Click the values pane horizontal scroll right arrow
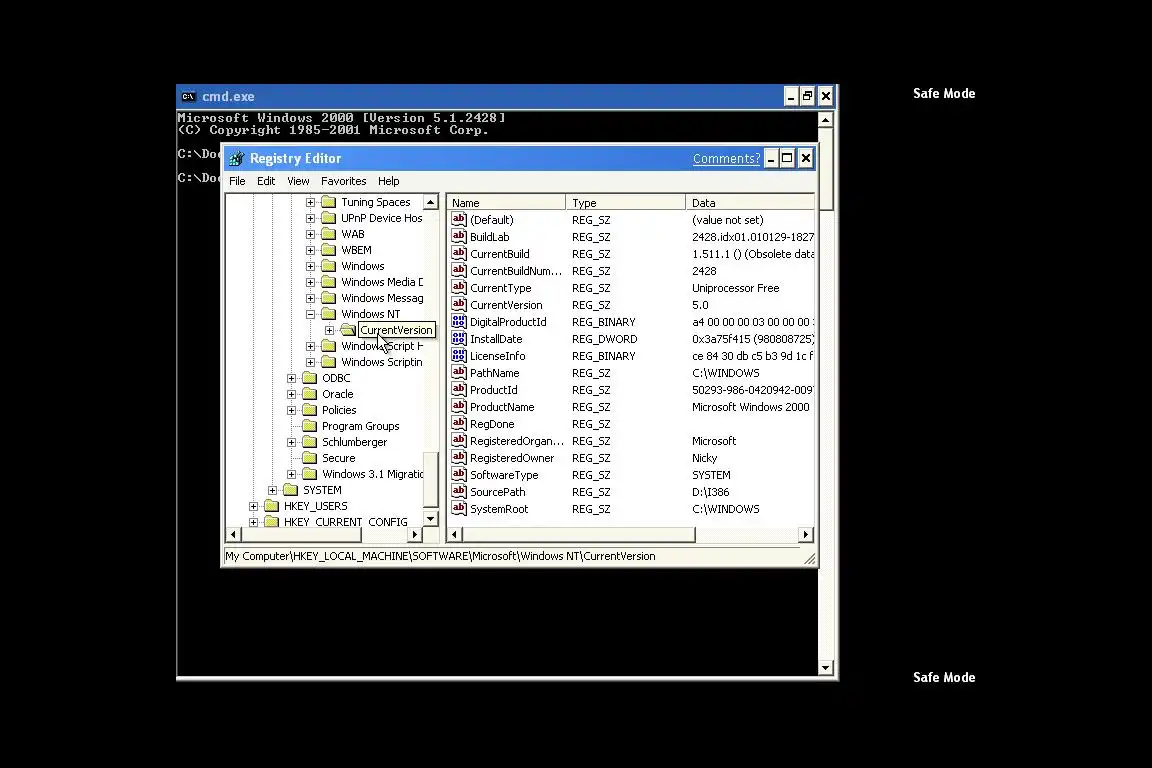Screen dimensions: 1152x768 806,535
